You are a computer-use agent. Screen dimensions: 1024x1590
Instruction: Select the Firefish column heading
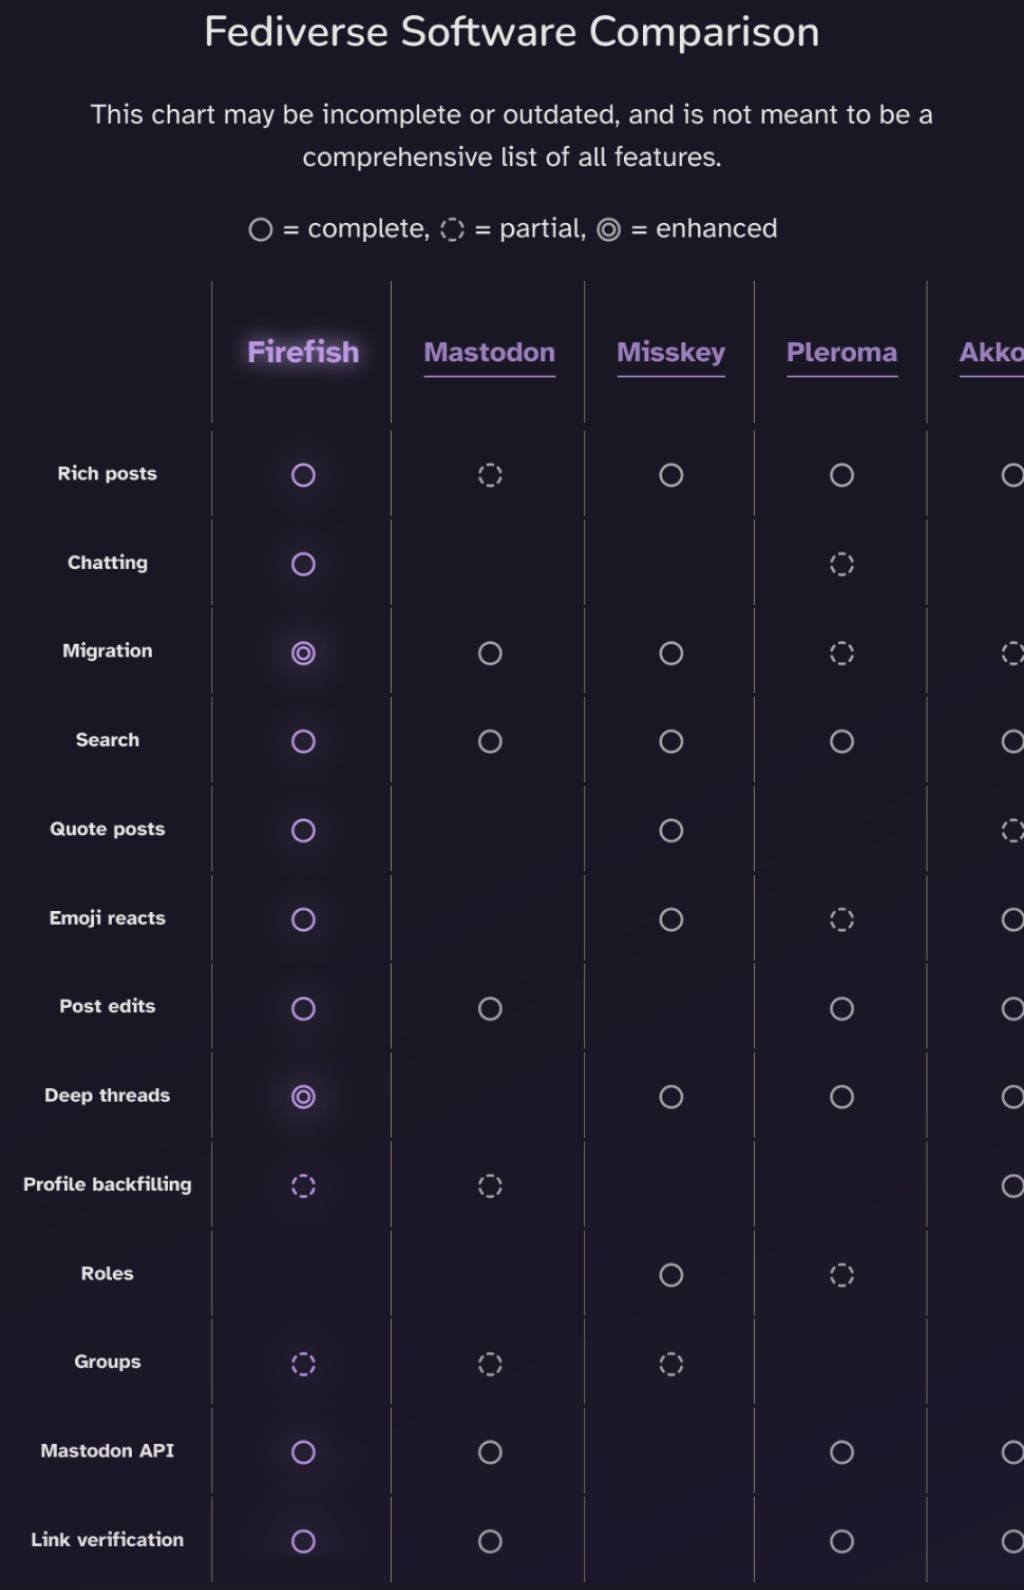(303, 352)
